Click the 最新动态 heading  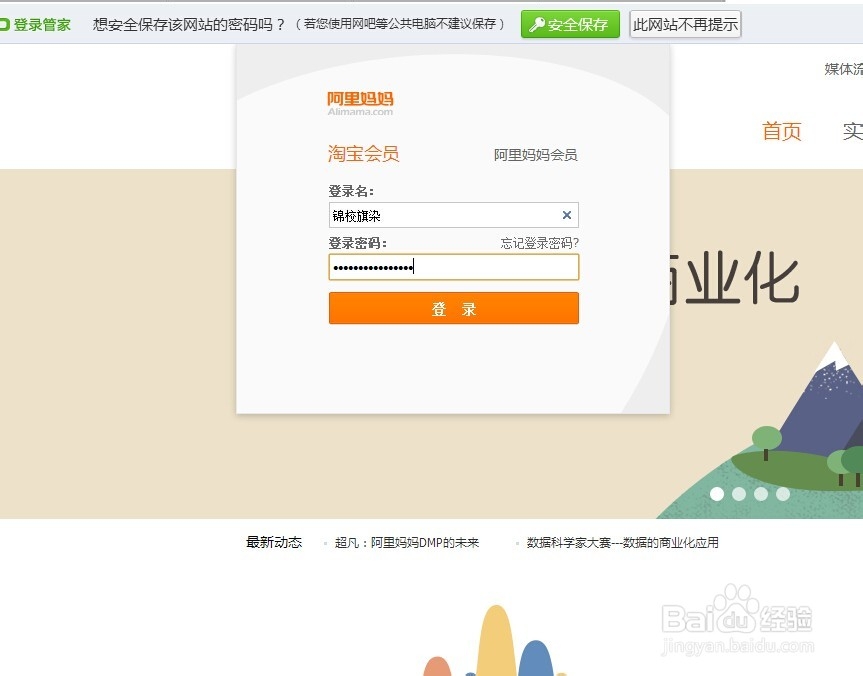[x=274, y=542]
